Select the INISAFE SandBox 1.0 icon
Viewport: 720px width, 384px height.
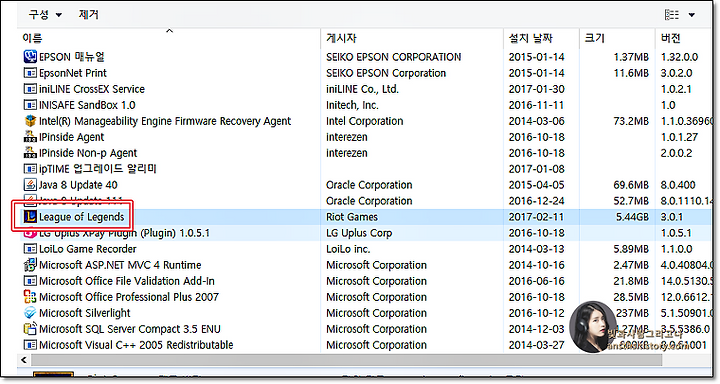tap(30, 105)
